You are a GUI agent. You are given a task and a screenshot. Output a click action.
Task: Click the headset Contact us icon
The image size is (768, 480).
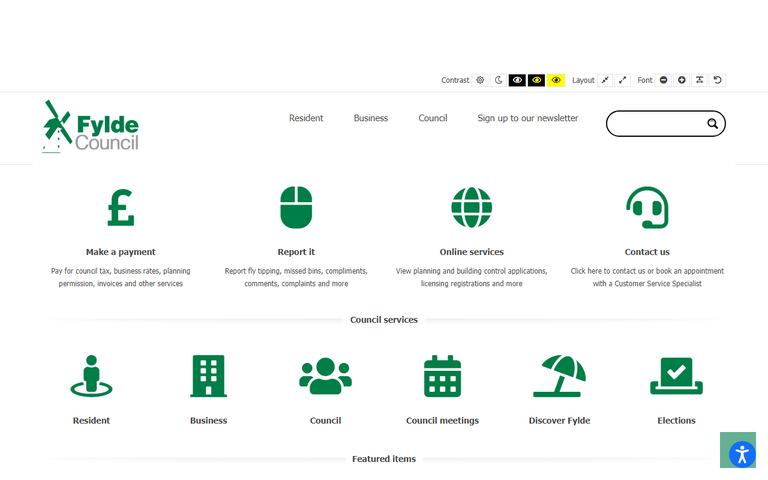pyautogui.click(x=647, y=207)
